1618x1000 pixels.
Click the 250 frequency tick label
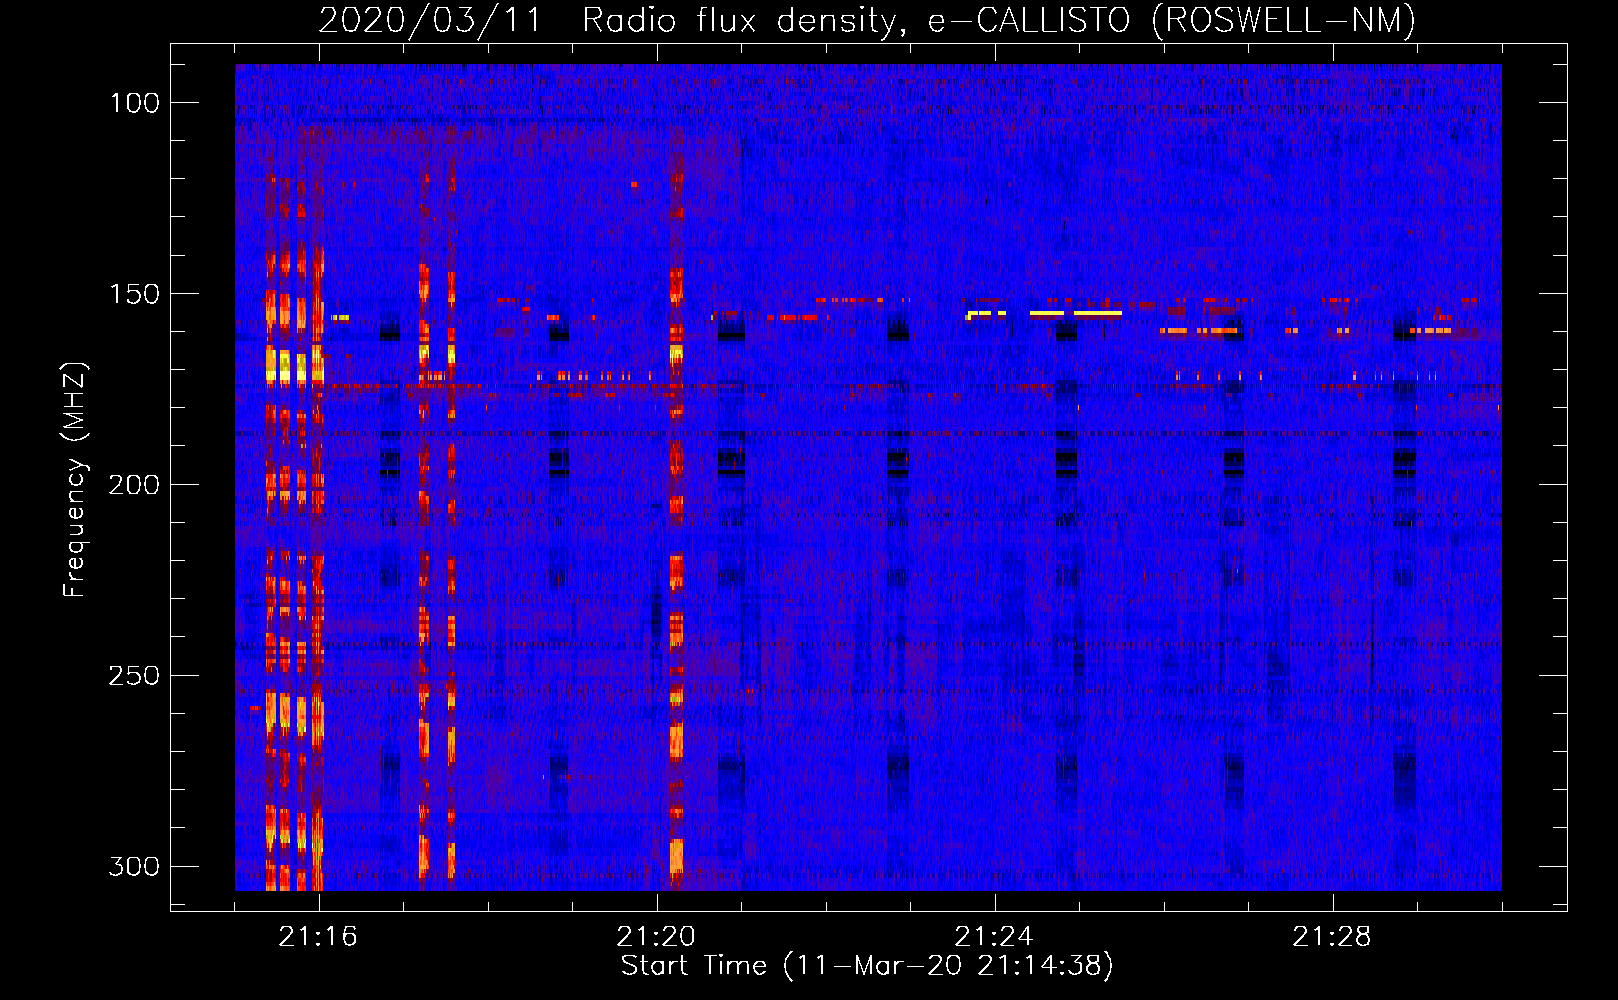[133, 676]
